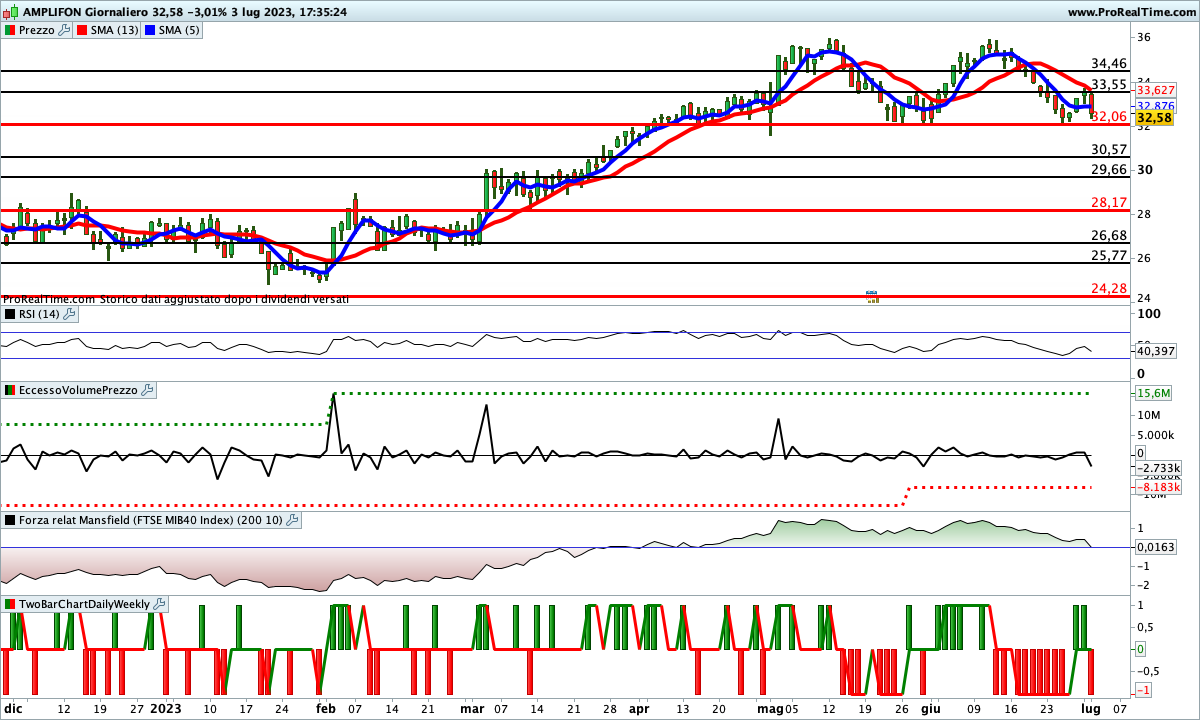Open the www.ProRealTime.com link
The width and height of the screenshot is (1200, 720).
(x=1131, y=12)
